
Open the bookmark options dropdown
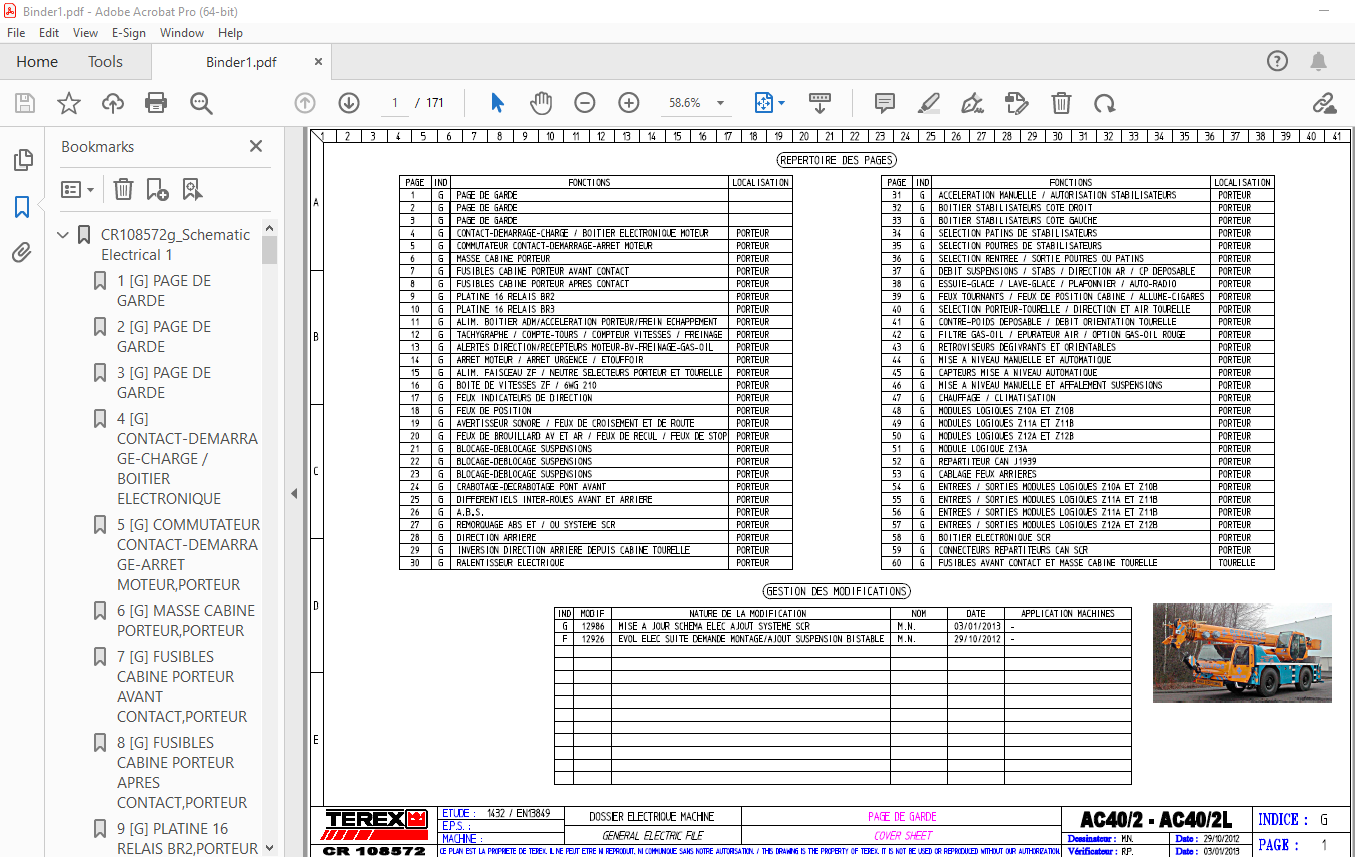(78, 189)
